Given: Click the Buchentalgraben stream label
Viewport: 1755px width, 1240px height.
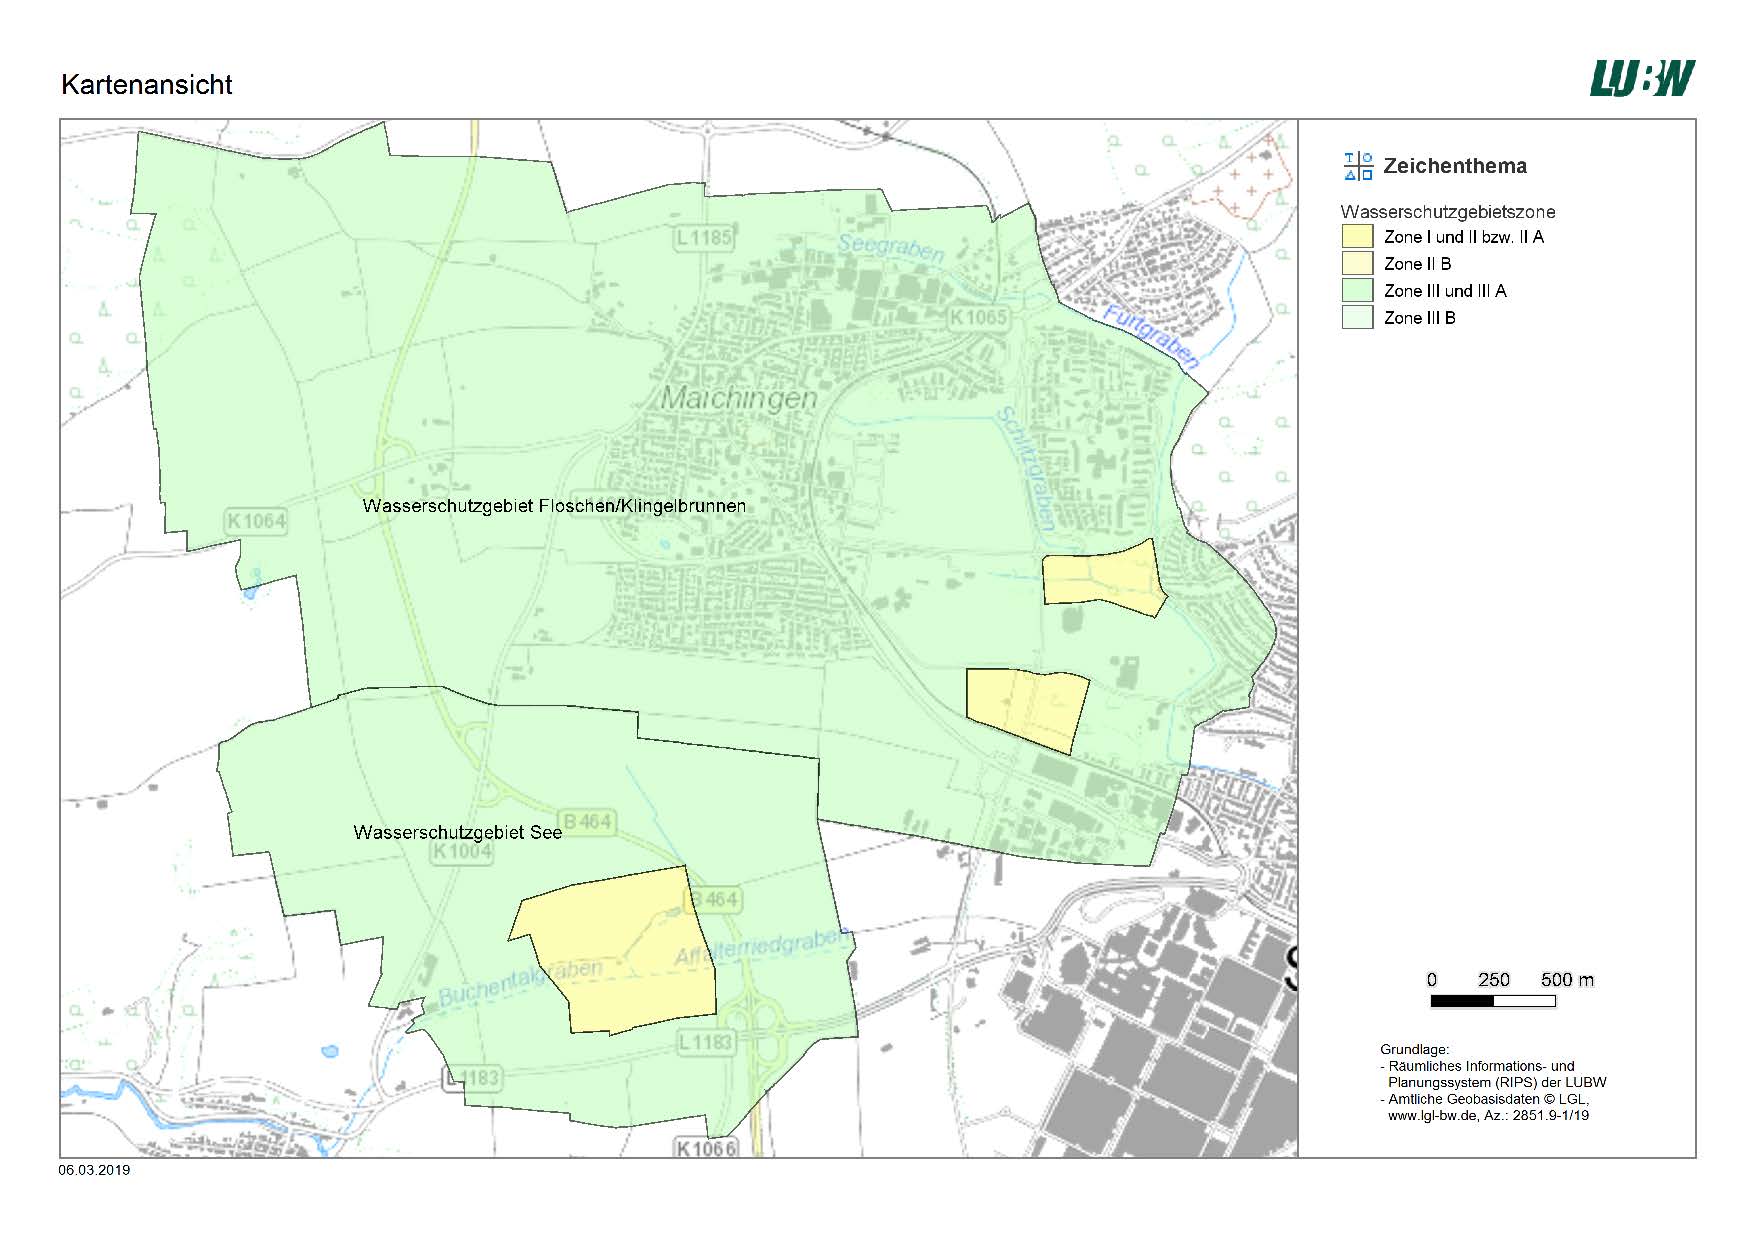Looking at the screenshot, I should [521, 982].
